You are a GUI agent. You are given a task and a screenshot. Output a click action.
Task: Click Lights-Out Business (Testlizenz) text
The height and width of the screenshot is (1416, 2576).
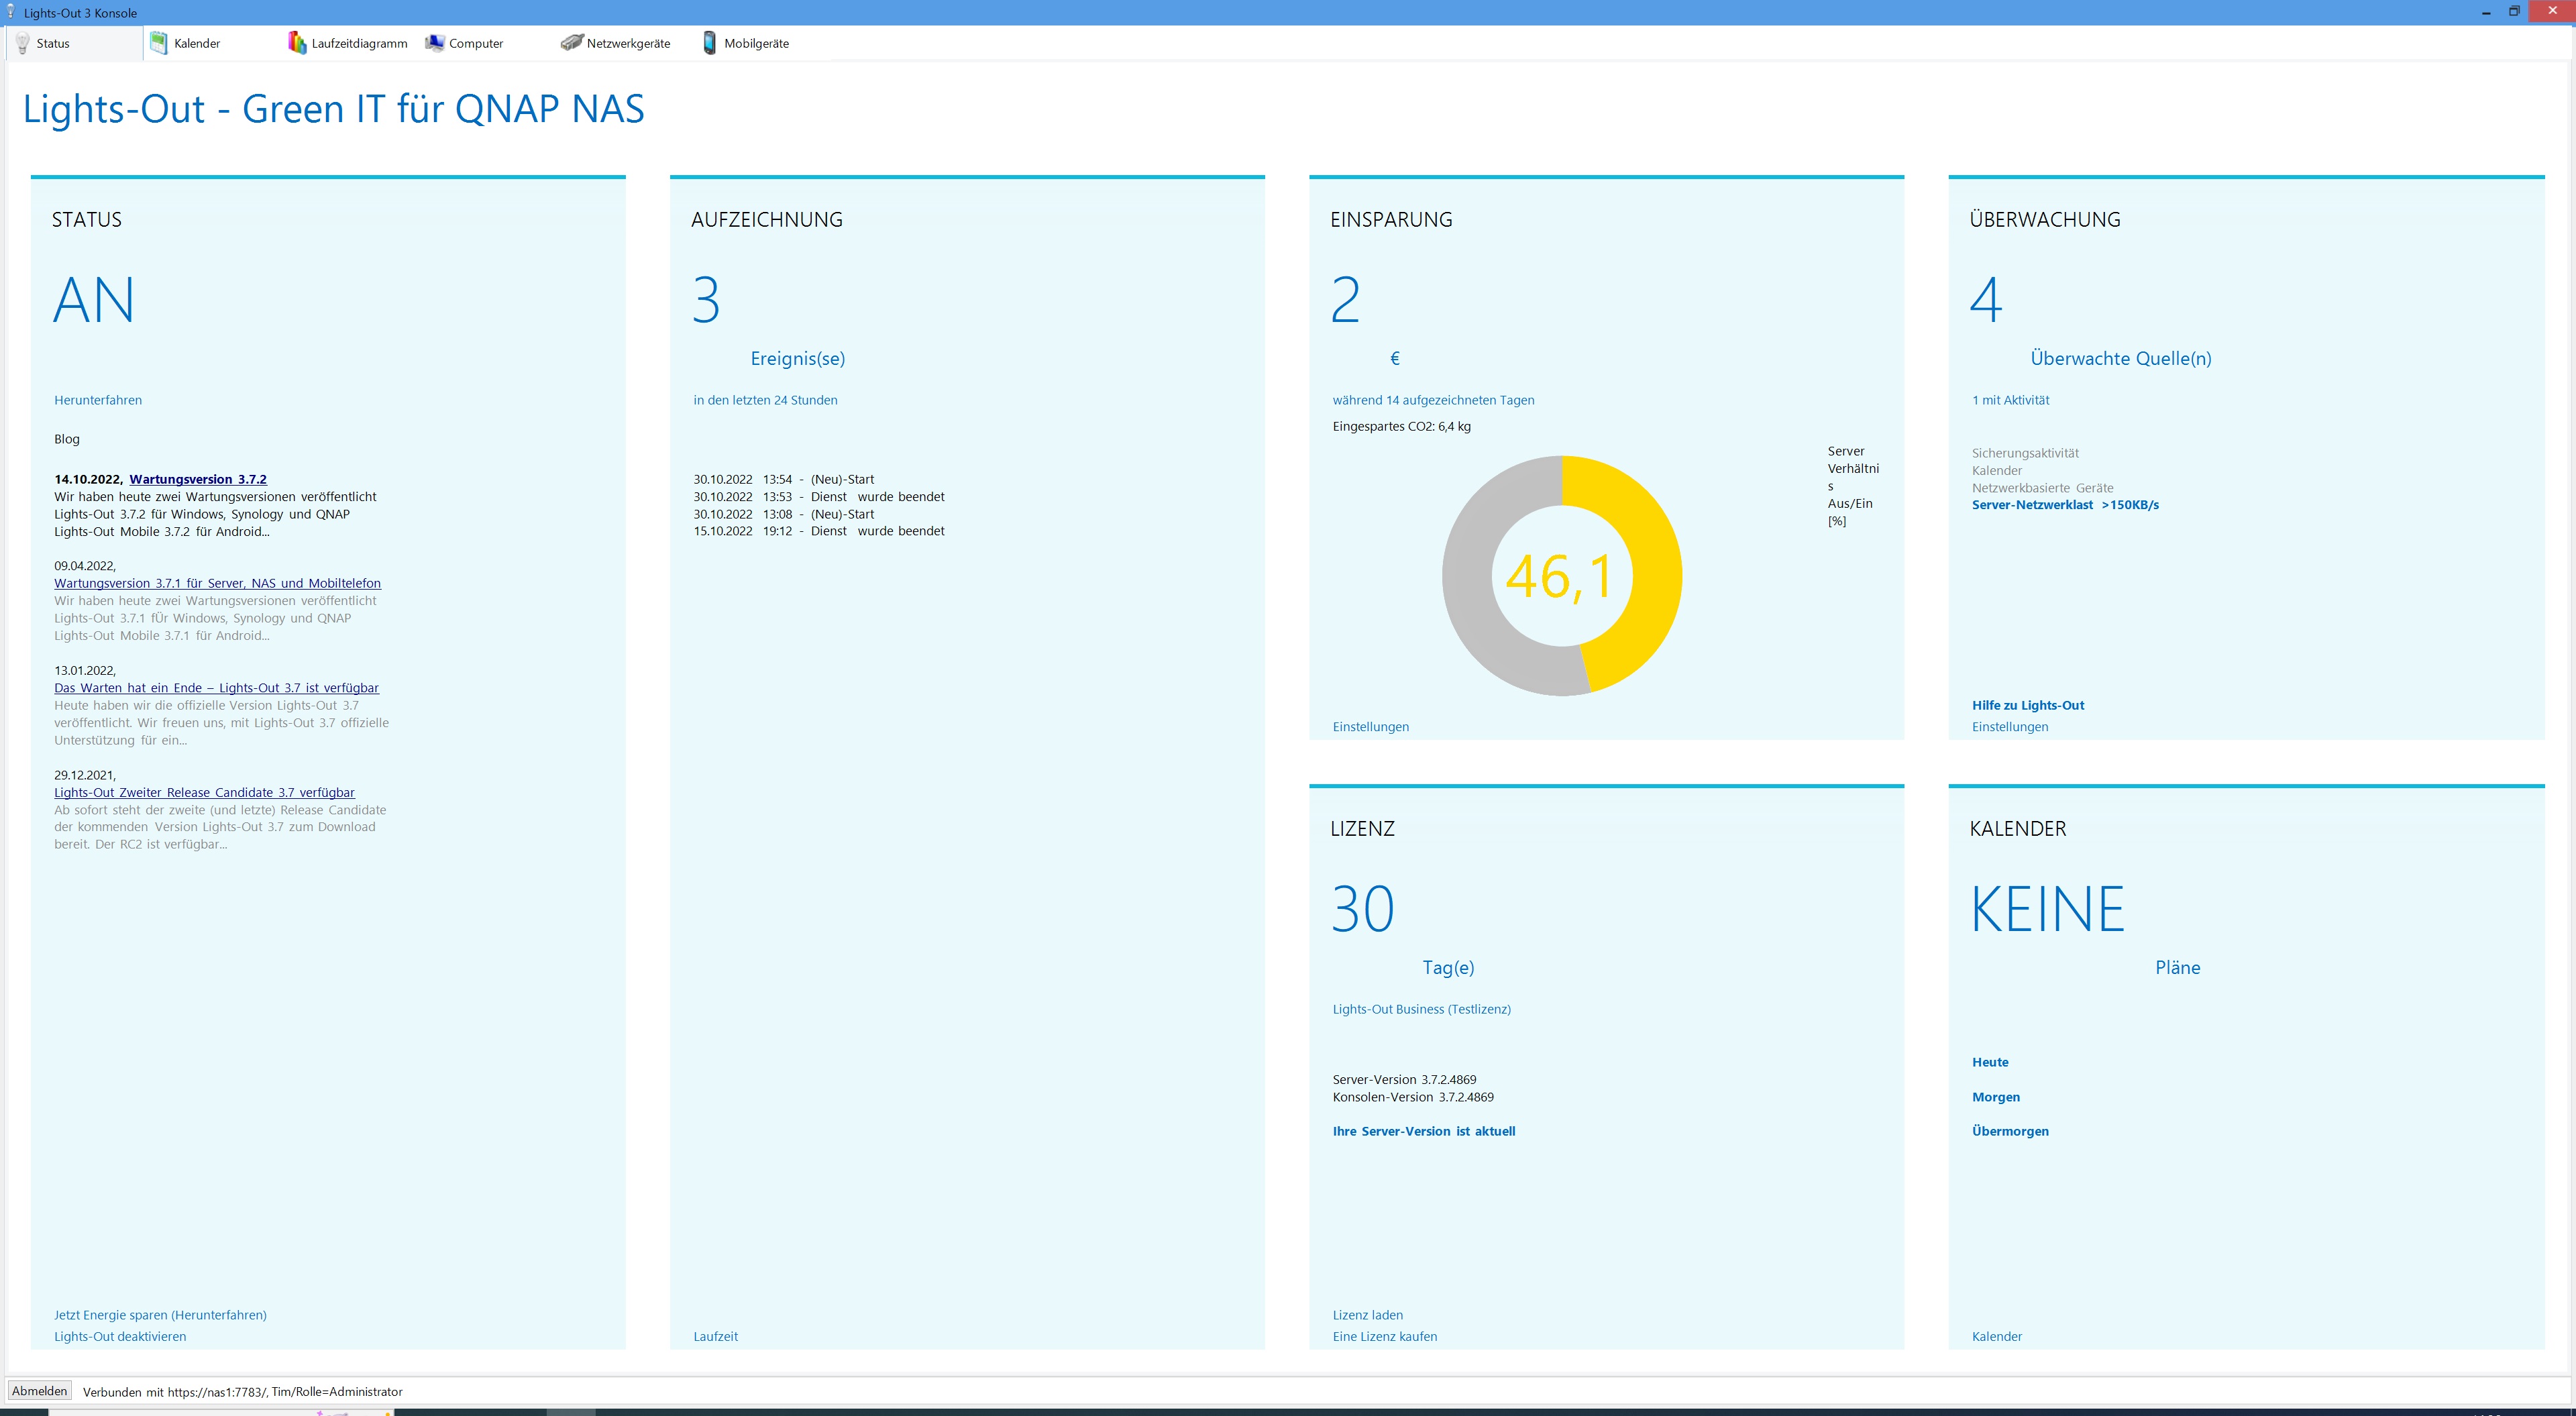1422,1009
